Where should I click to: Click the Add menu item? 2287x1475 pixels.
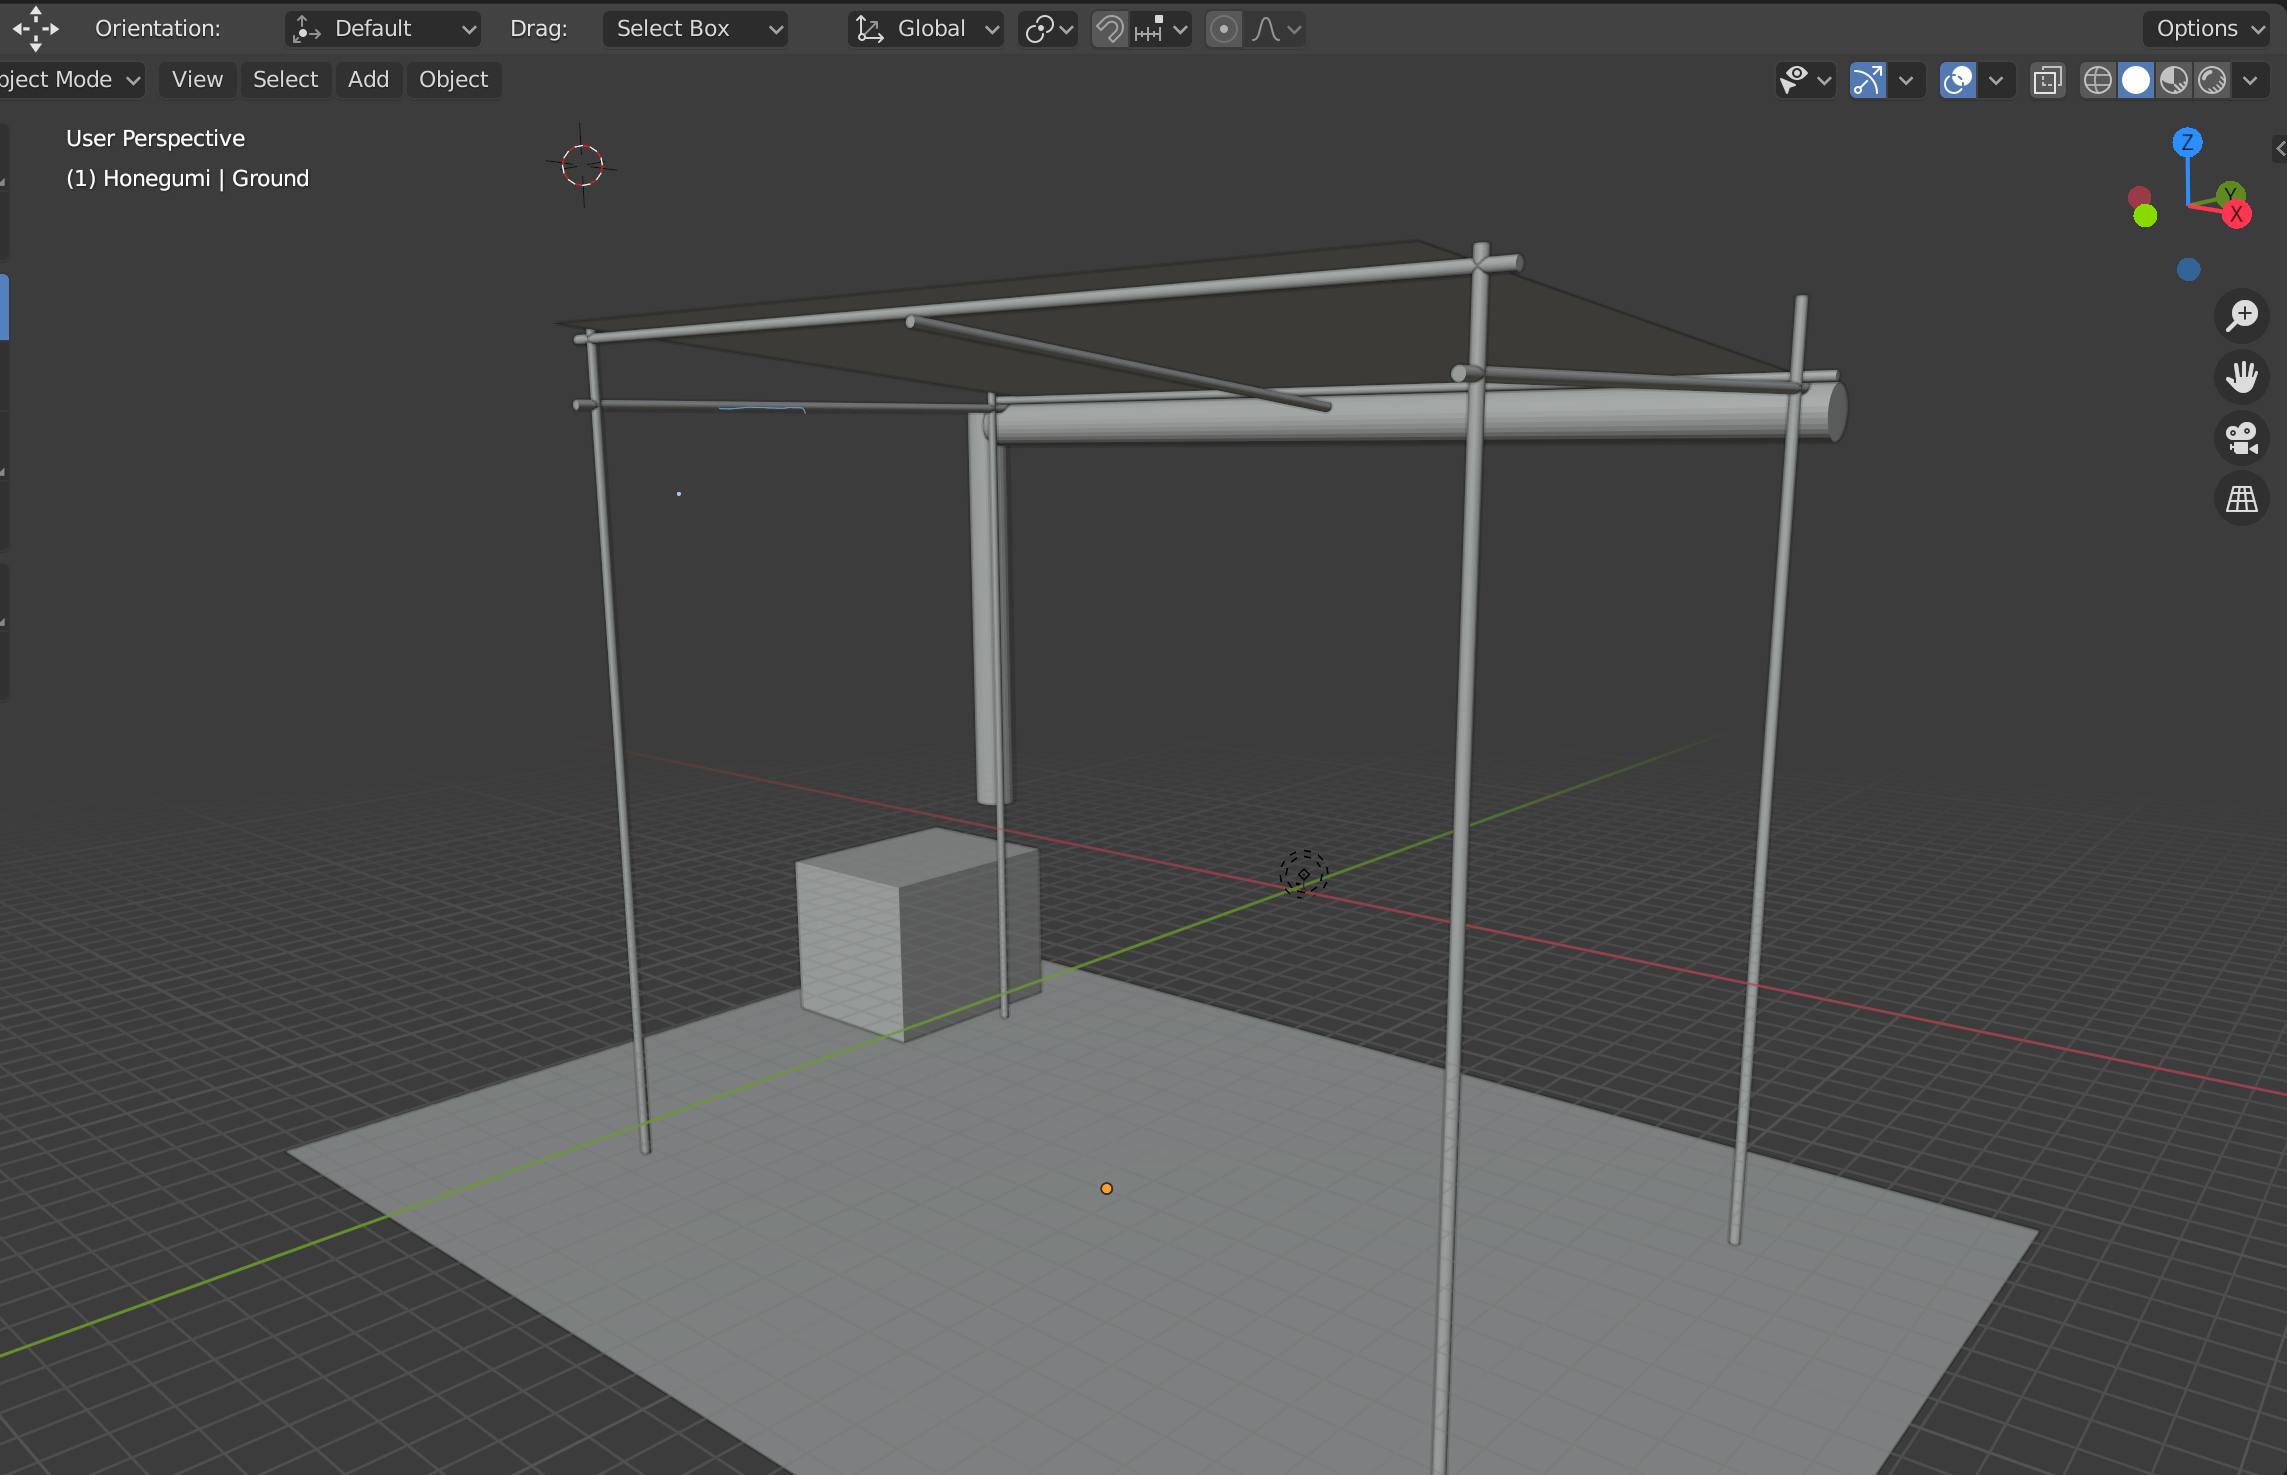pyautogui.click(x=365, y=78)
